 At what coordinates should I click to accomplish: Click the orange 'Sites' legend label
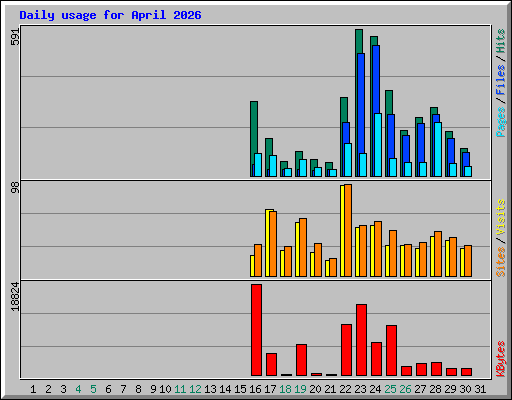point(501,262)
